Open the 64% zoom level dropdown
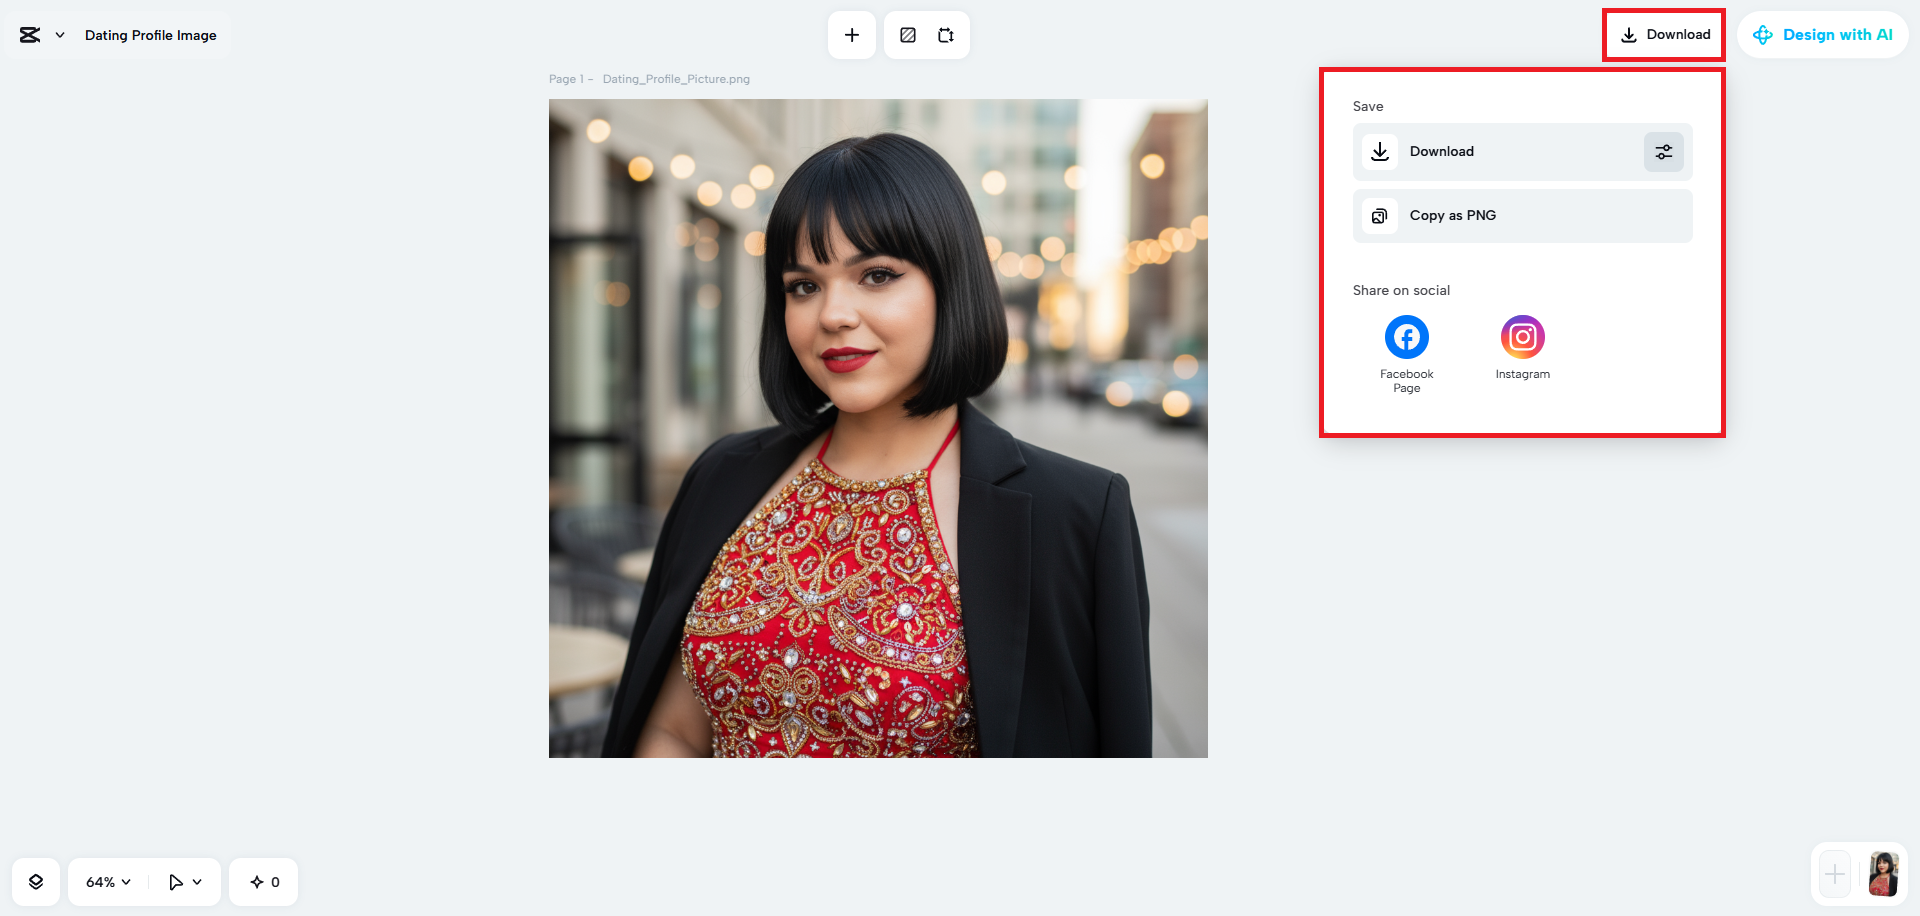The image size is (1920, 916). [x=106, y=881]
